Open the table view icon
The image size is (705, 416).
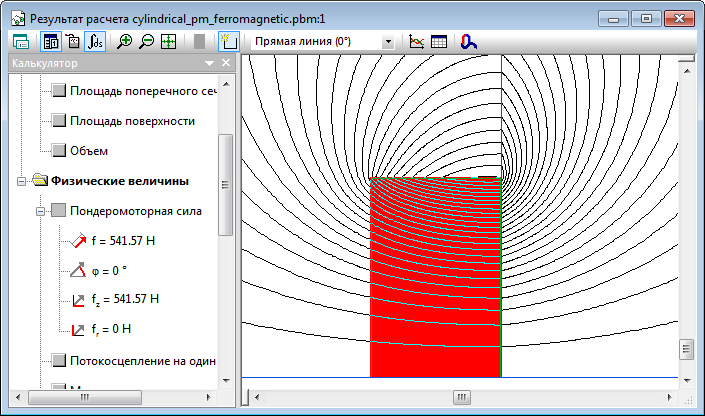click(438, 42)
